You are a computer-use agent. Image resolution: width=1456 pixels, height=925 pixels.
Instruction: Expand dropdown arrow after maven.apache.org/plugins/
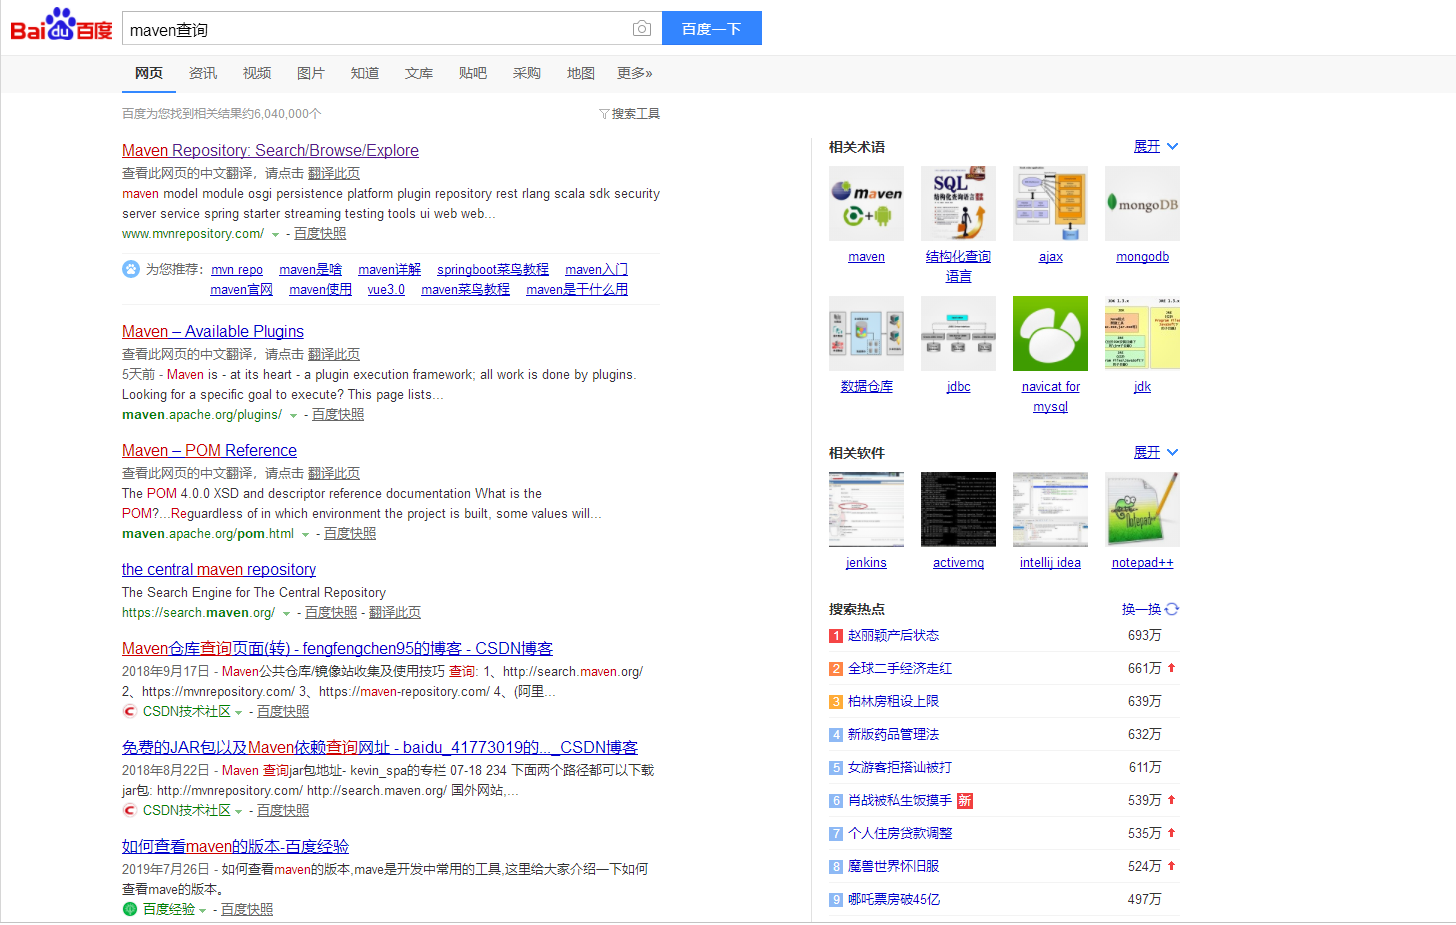click(x=293, y=416)
